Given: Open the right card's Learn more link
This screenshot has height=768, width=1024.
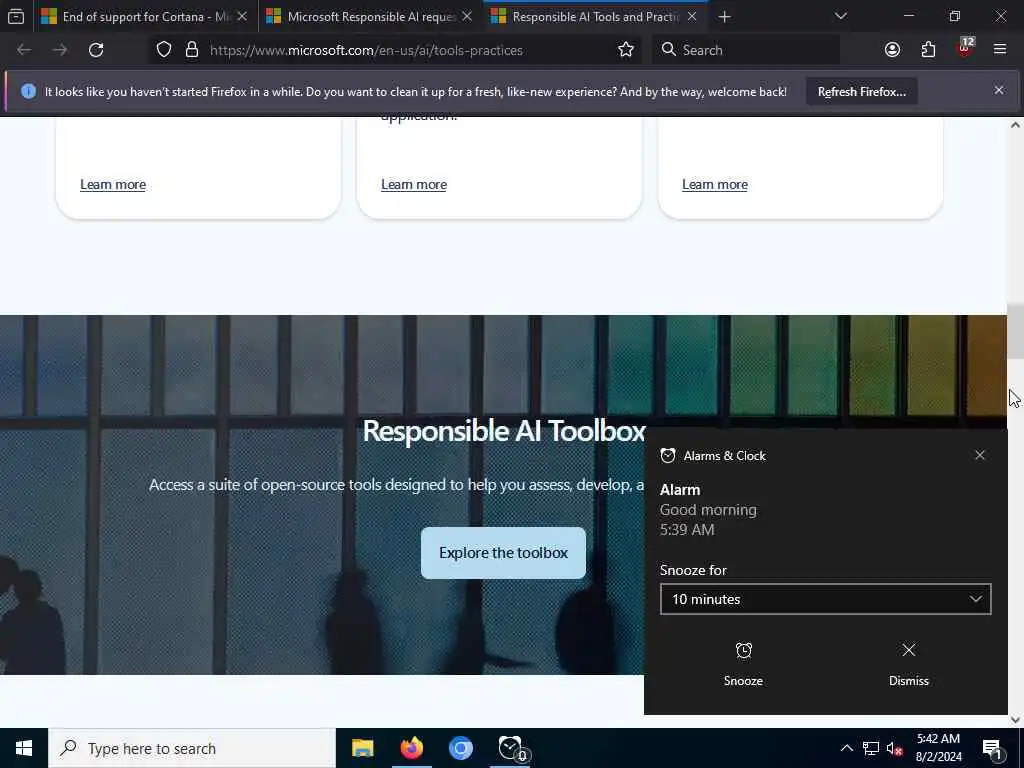Looking at the screenshot, I should [715, 185].
